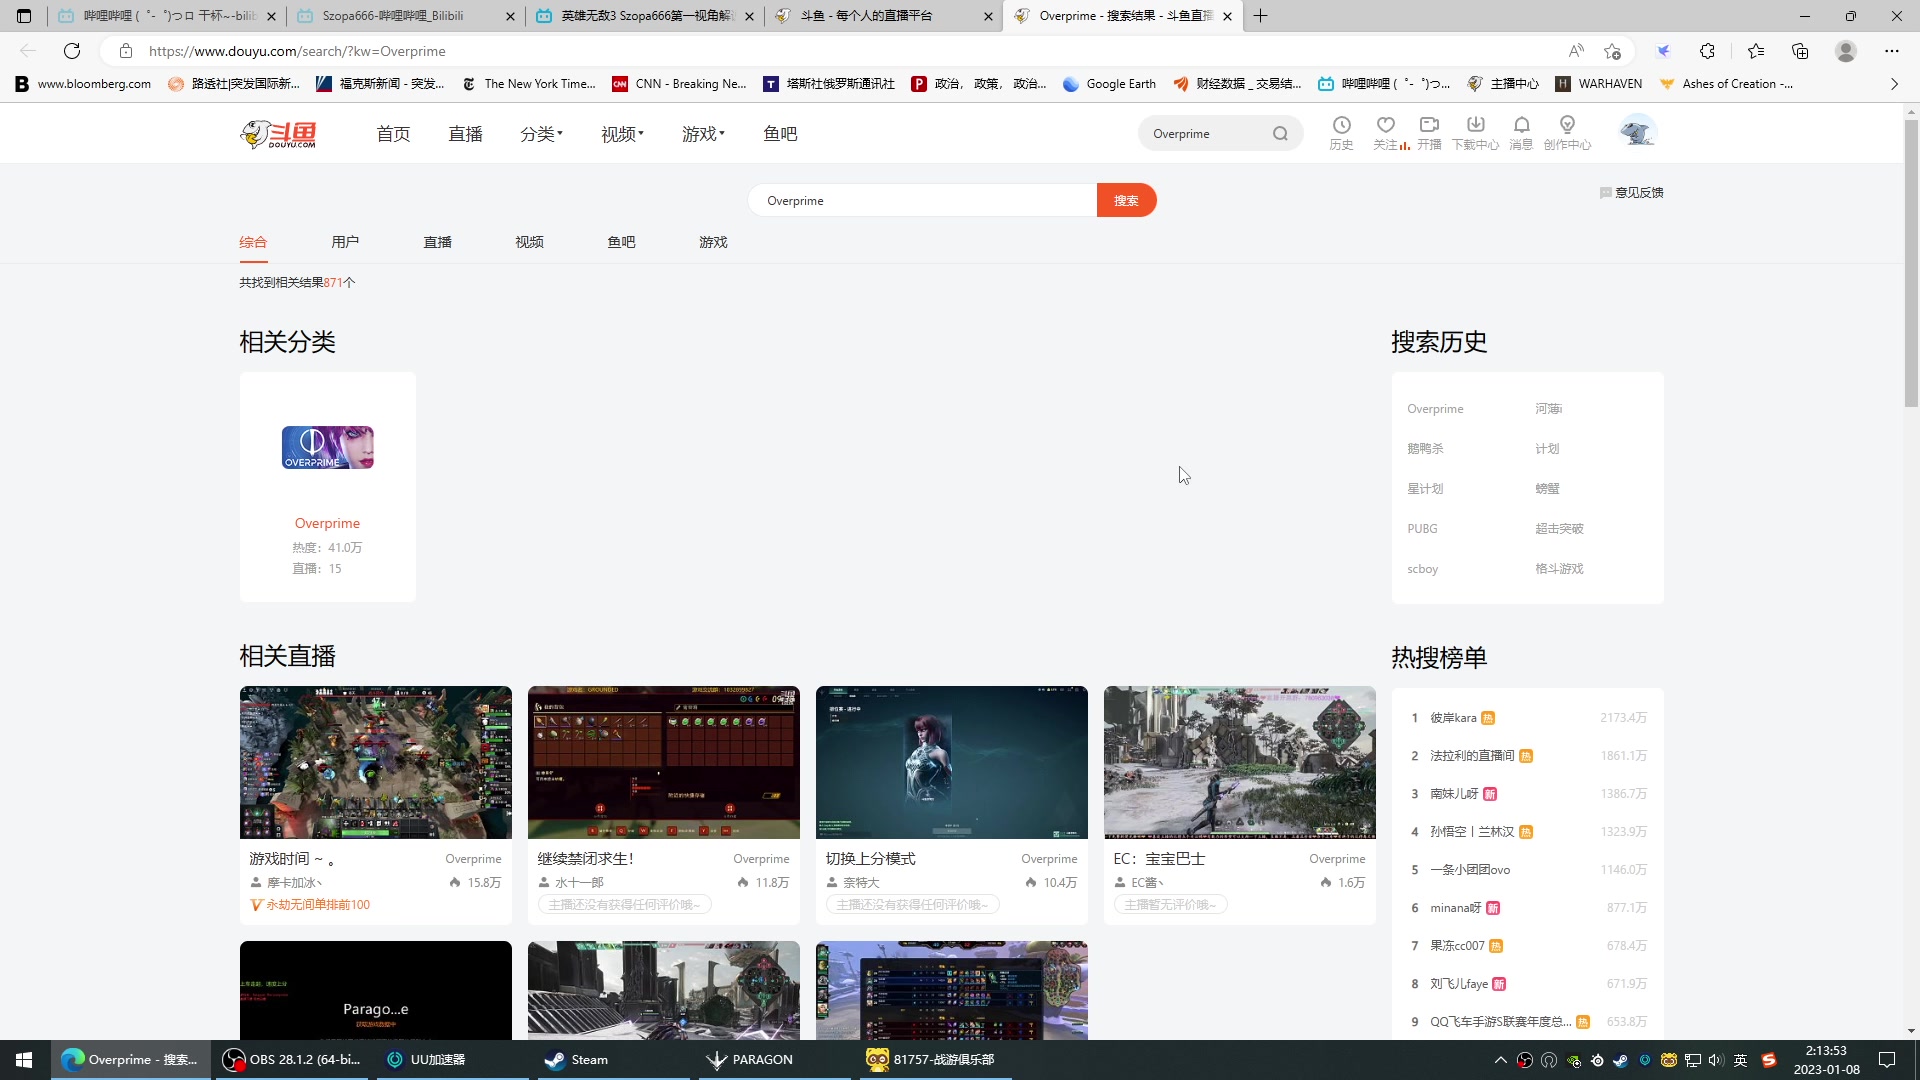
Task: Open hot search entry 果冻cc007
Action: 1457,946
